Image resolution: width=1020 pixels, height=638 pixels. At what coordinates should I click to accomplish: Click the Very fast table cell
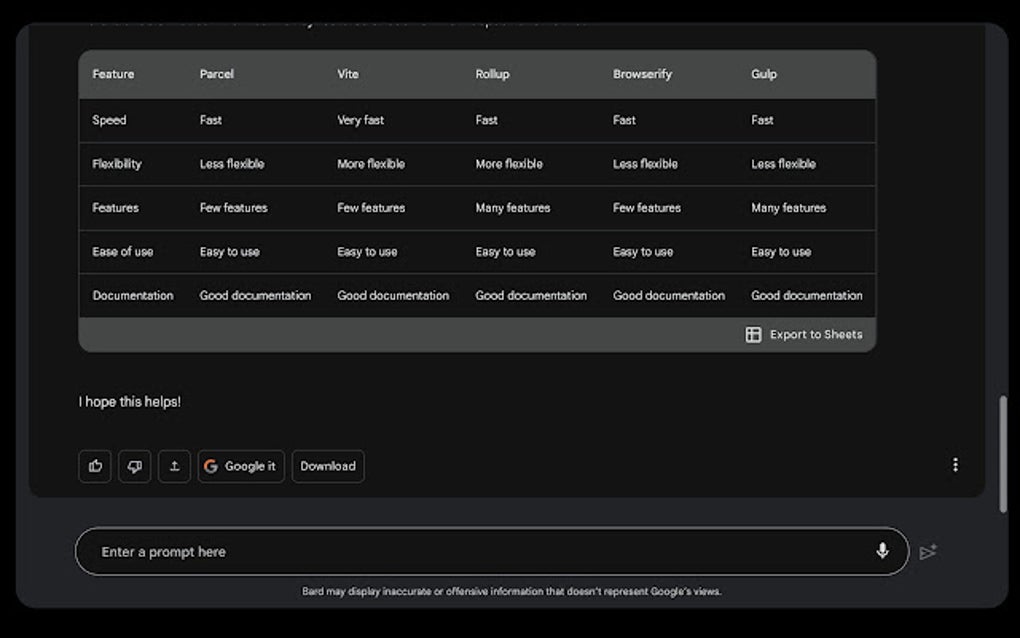tap(361, 120)
